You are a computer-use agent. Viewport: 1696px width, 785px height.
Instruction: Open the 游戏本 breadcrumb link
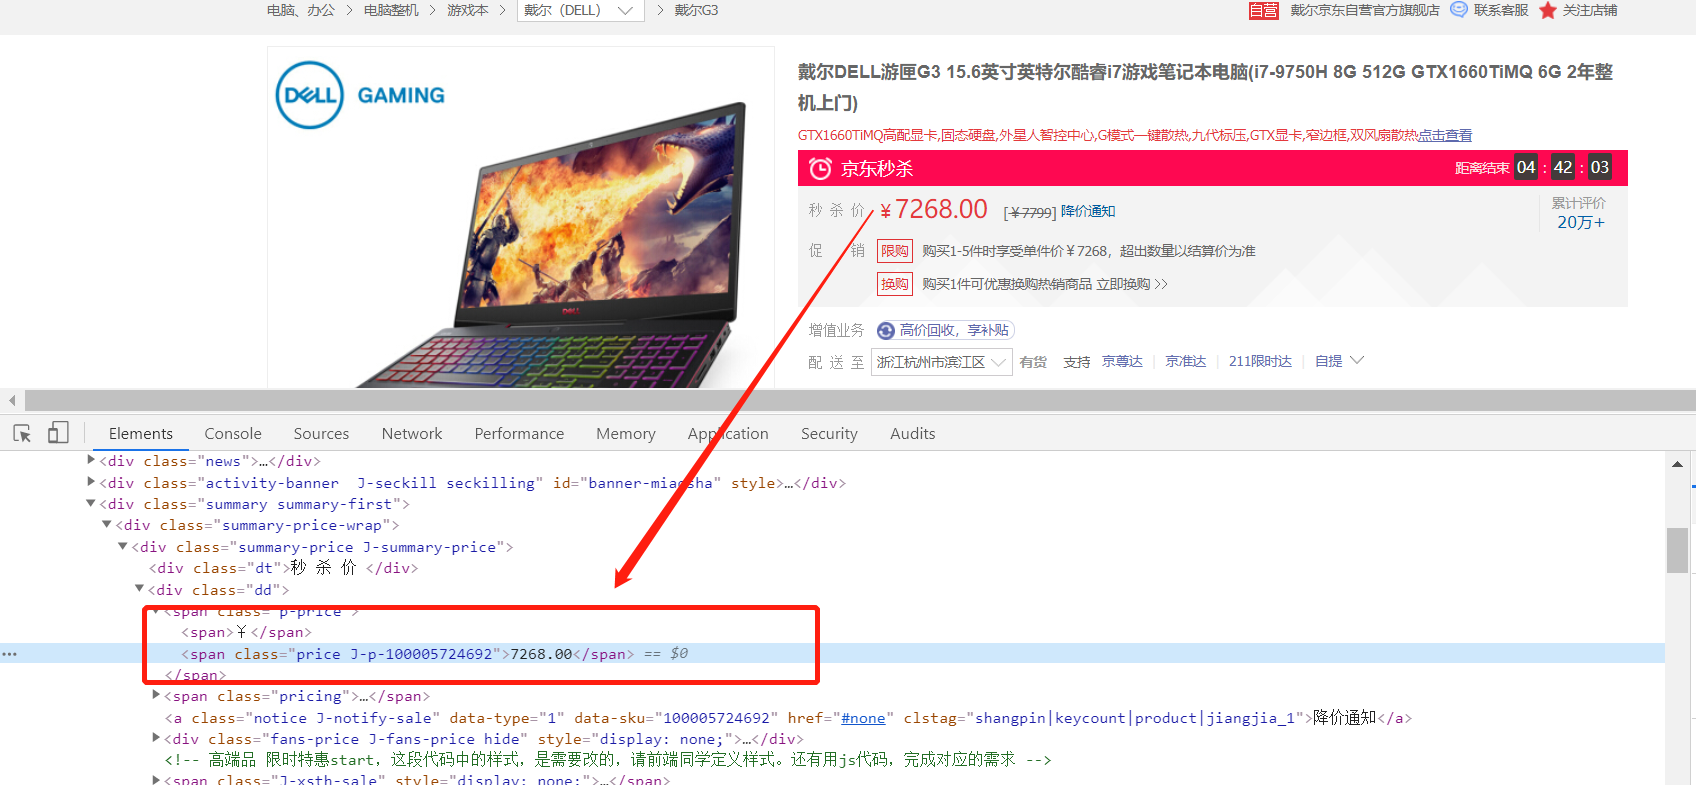coord(467,10)
